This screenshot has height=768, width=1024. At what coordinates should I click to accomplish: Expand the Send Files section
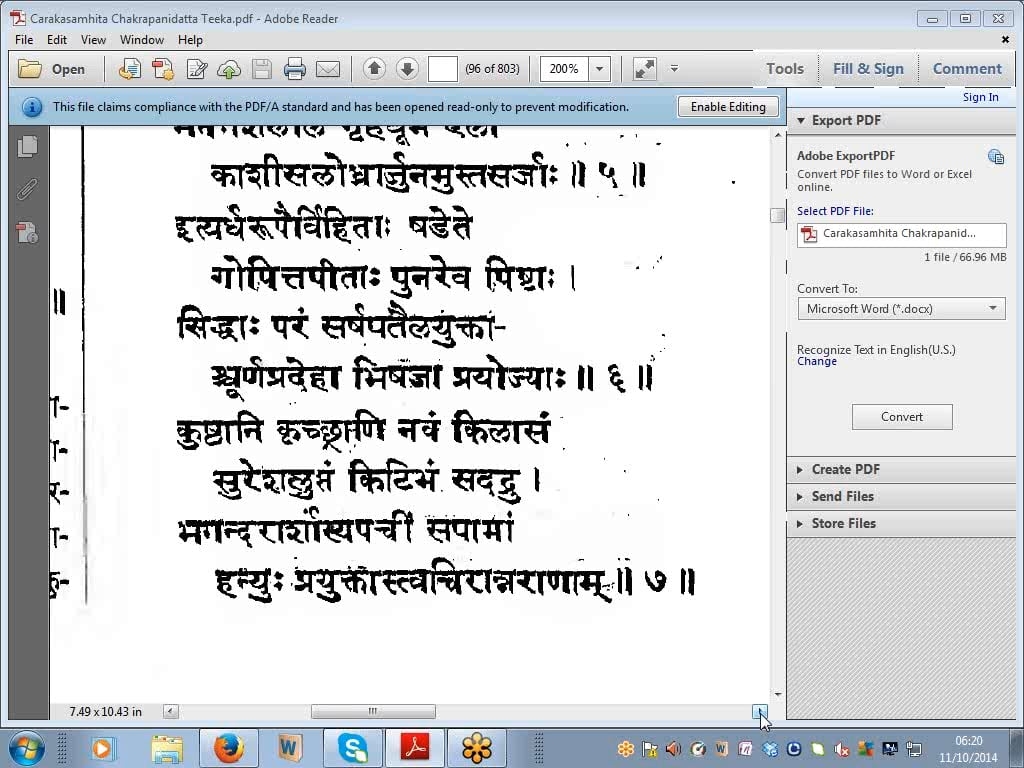(x=842, y=496)
